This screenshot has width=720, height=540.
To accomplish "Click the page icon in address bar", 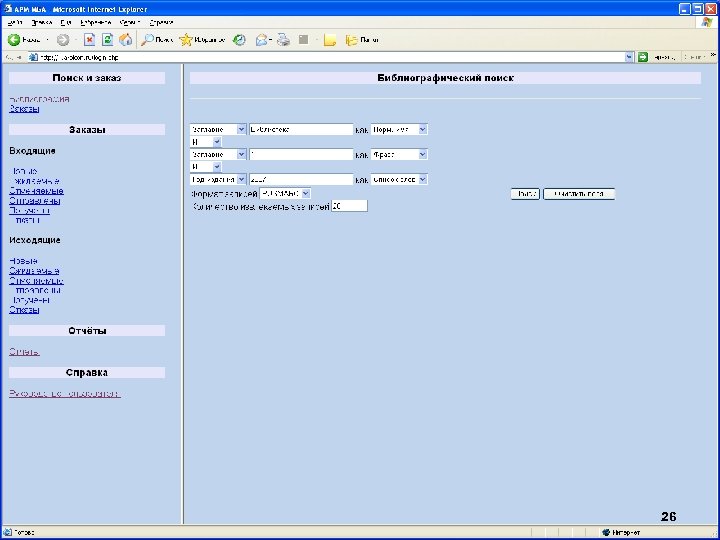I will coord(33,57).
